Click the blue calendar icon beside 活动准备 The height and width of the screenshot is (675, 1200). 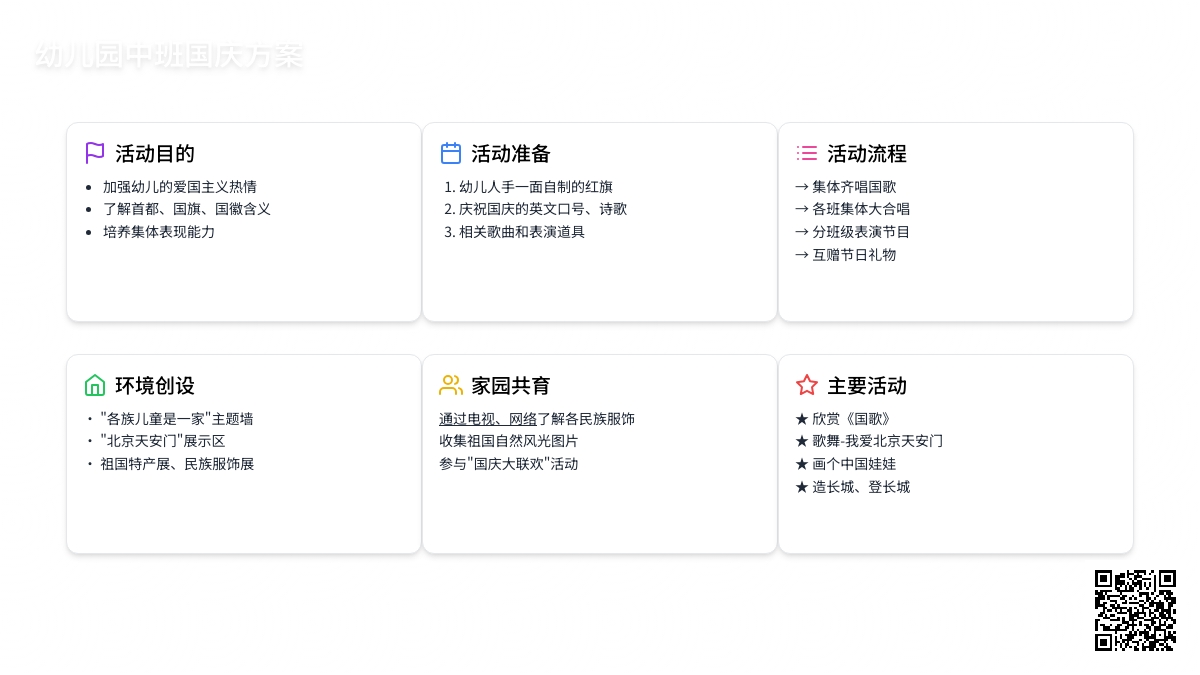pos(451,153)
